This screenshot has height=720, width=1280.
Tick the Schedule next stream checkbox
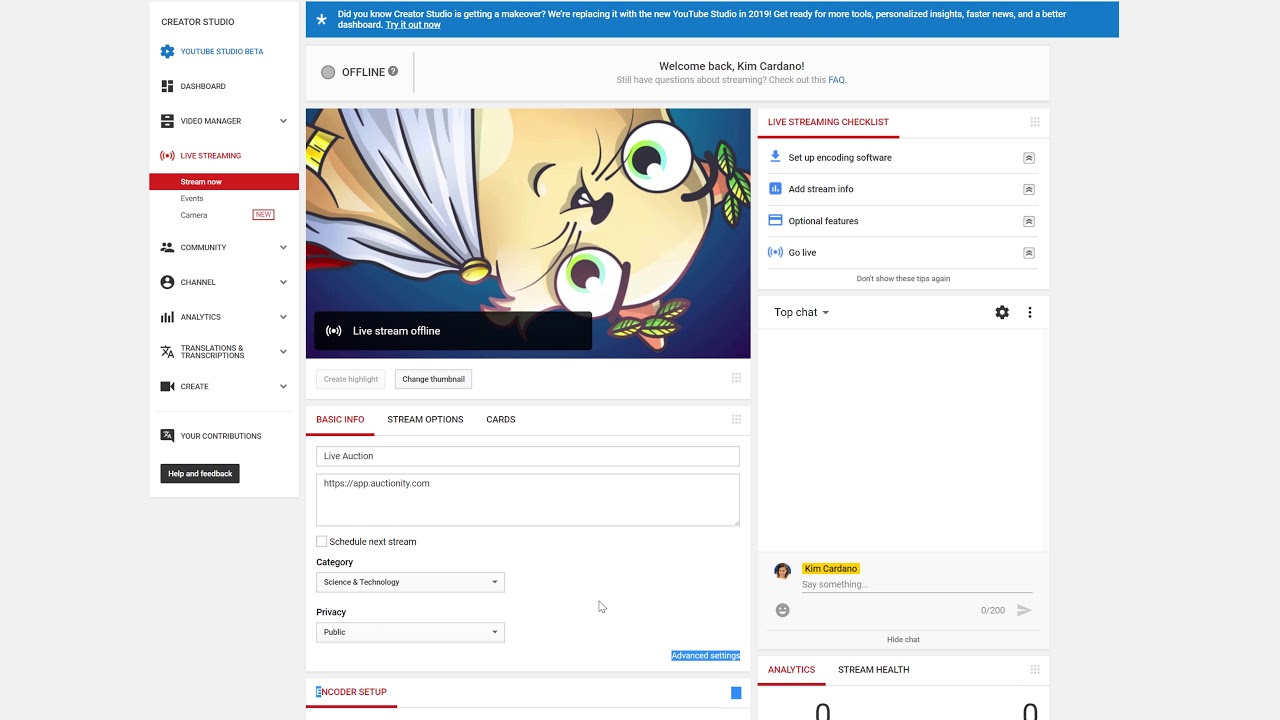coord(322,542)
